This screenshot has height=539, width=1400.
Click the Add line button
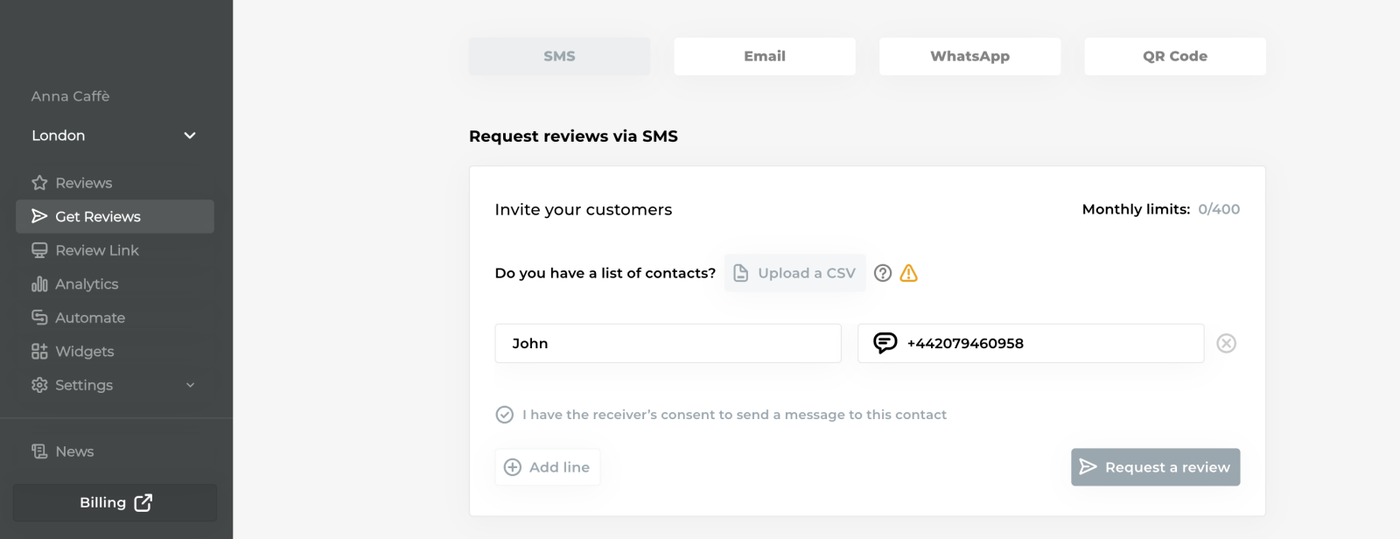547,467
